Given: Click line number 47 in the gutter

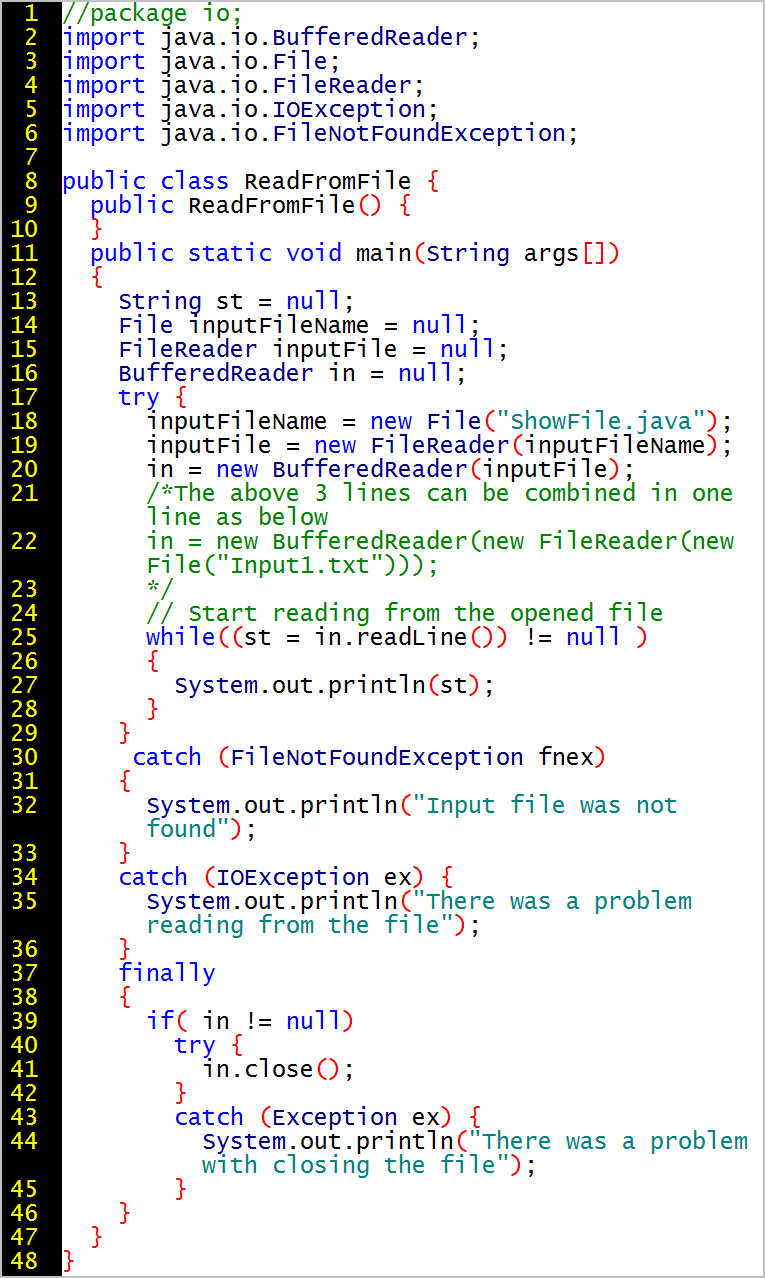Looking at the screenshot, I should (x=23, y=1238).
